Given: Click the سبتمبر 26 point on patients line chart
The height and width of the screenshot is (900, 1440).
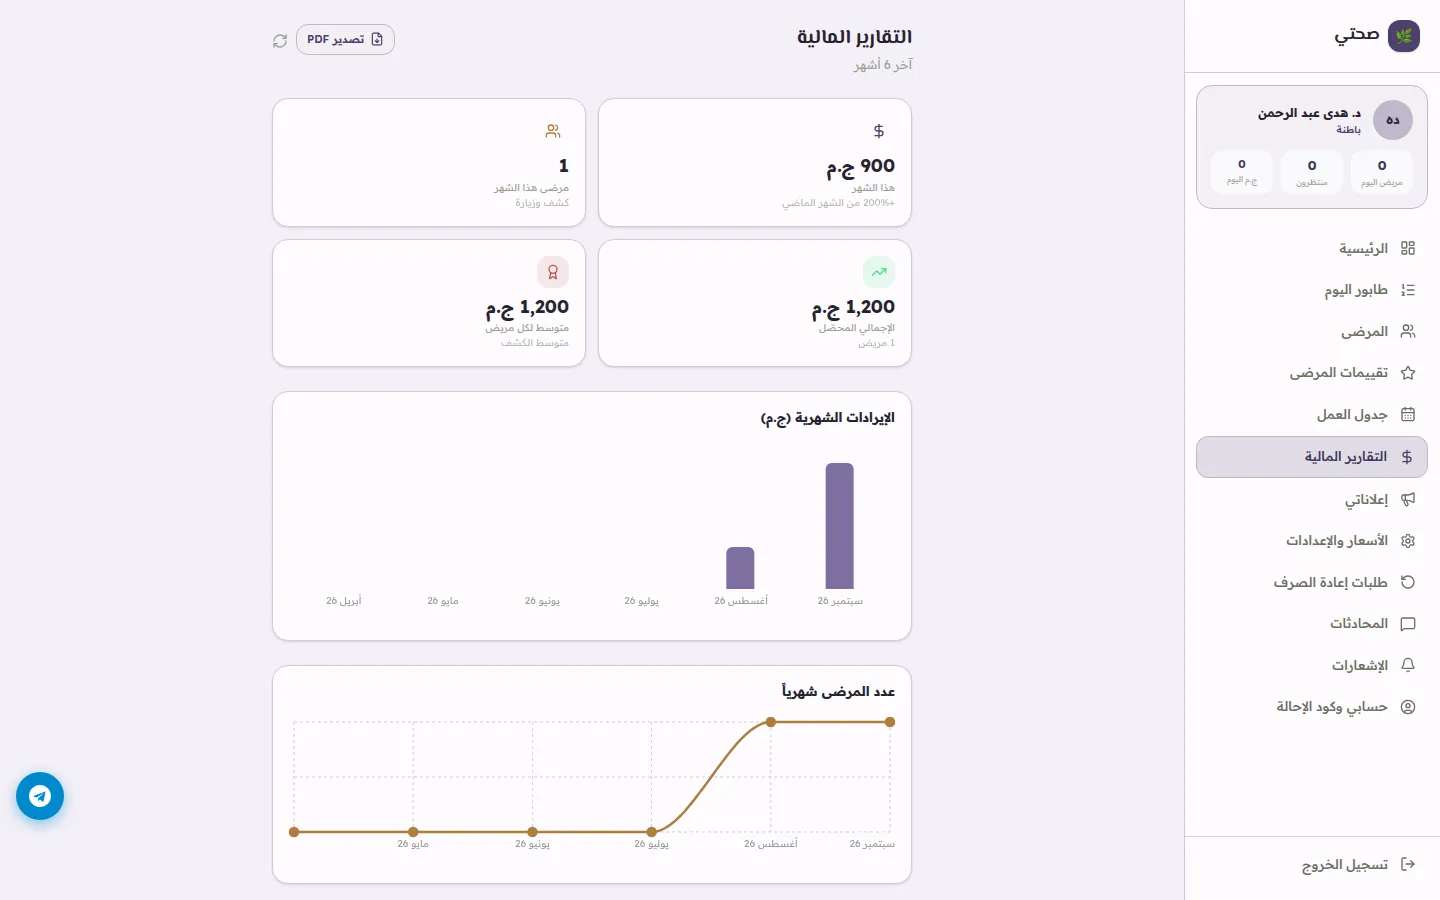Looking at the screenshot, I should [x=890, y=722].
